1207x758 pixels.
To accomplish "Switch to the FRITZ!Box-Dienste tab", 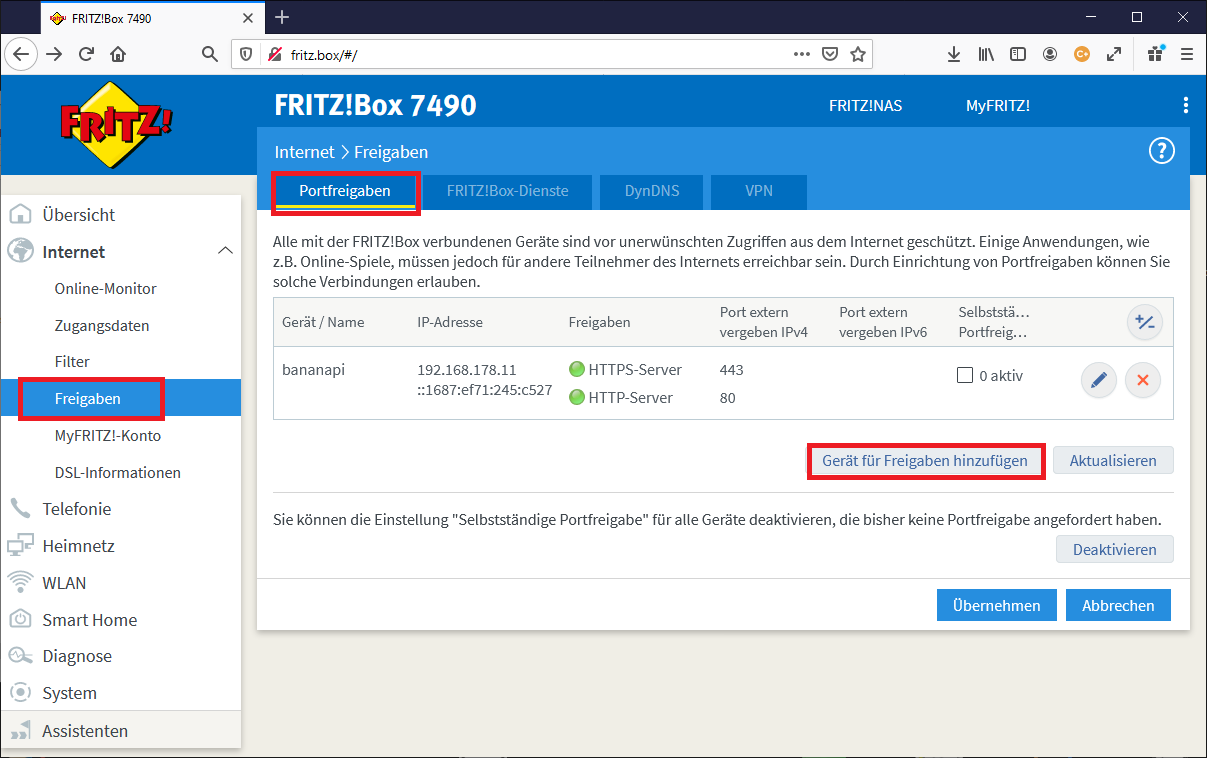I will pyautogui.click(x=507, y=191).
